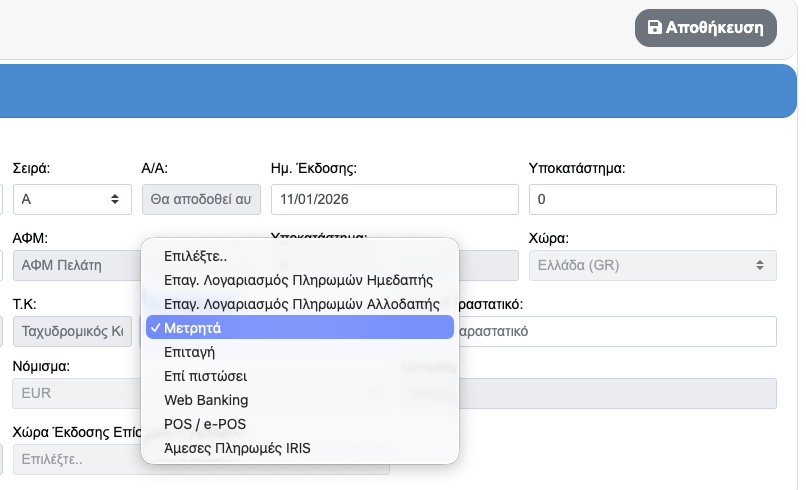Pick Άμεσες Πληρωμές IRIS option
Viewport: 806px width, 490px height.
(300, 448)
